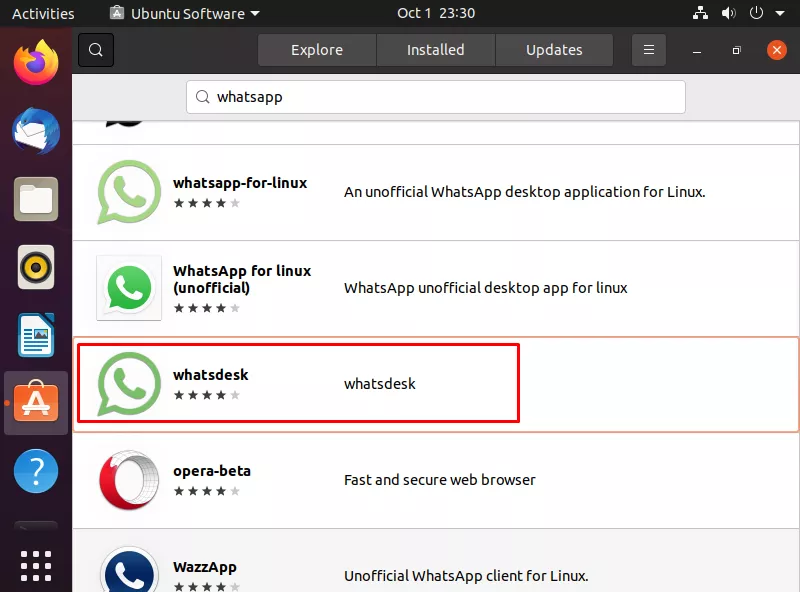Click the whatsapp-for-linux app icon
Screen dimensions: 800x592
129,192
